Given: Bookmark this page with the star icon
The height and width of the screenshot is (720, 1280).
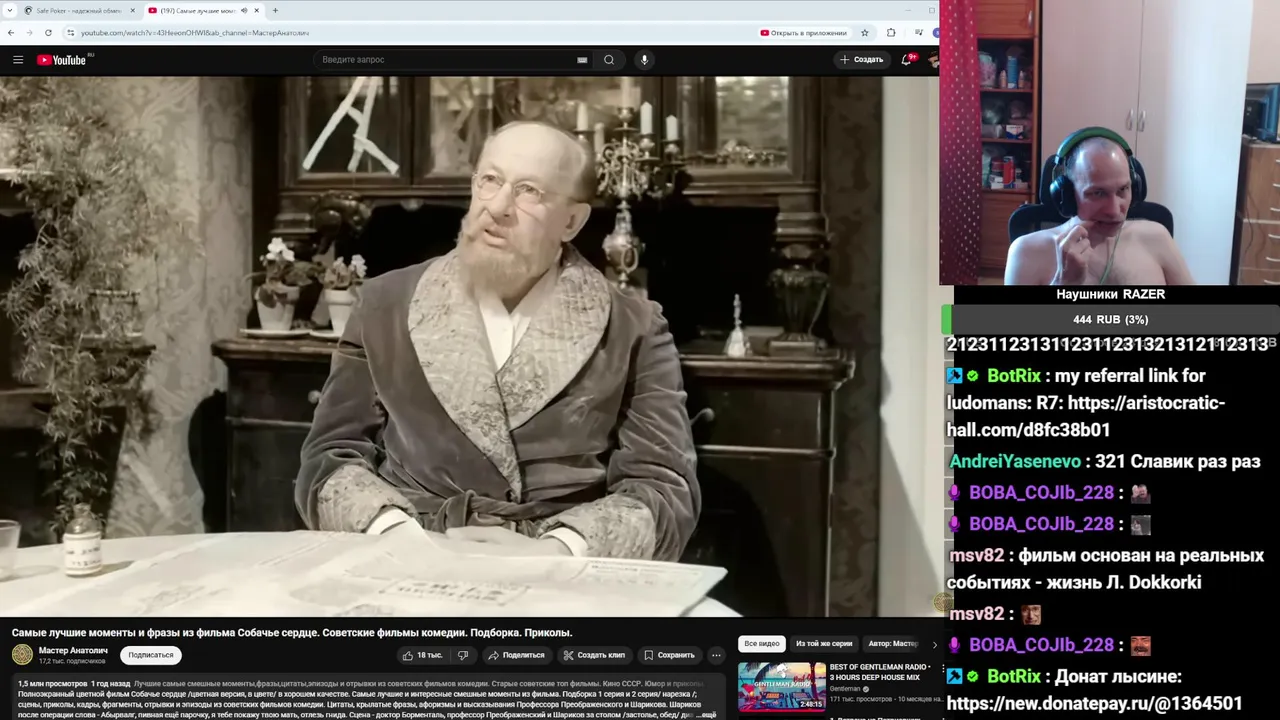Looking at the screenshot, I should pos(865,33).
